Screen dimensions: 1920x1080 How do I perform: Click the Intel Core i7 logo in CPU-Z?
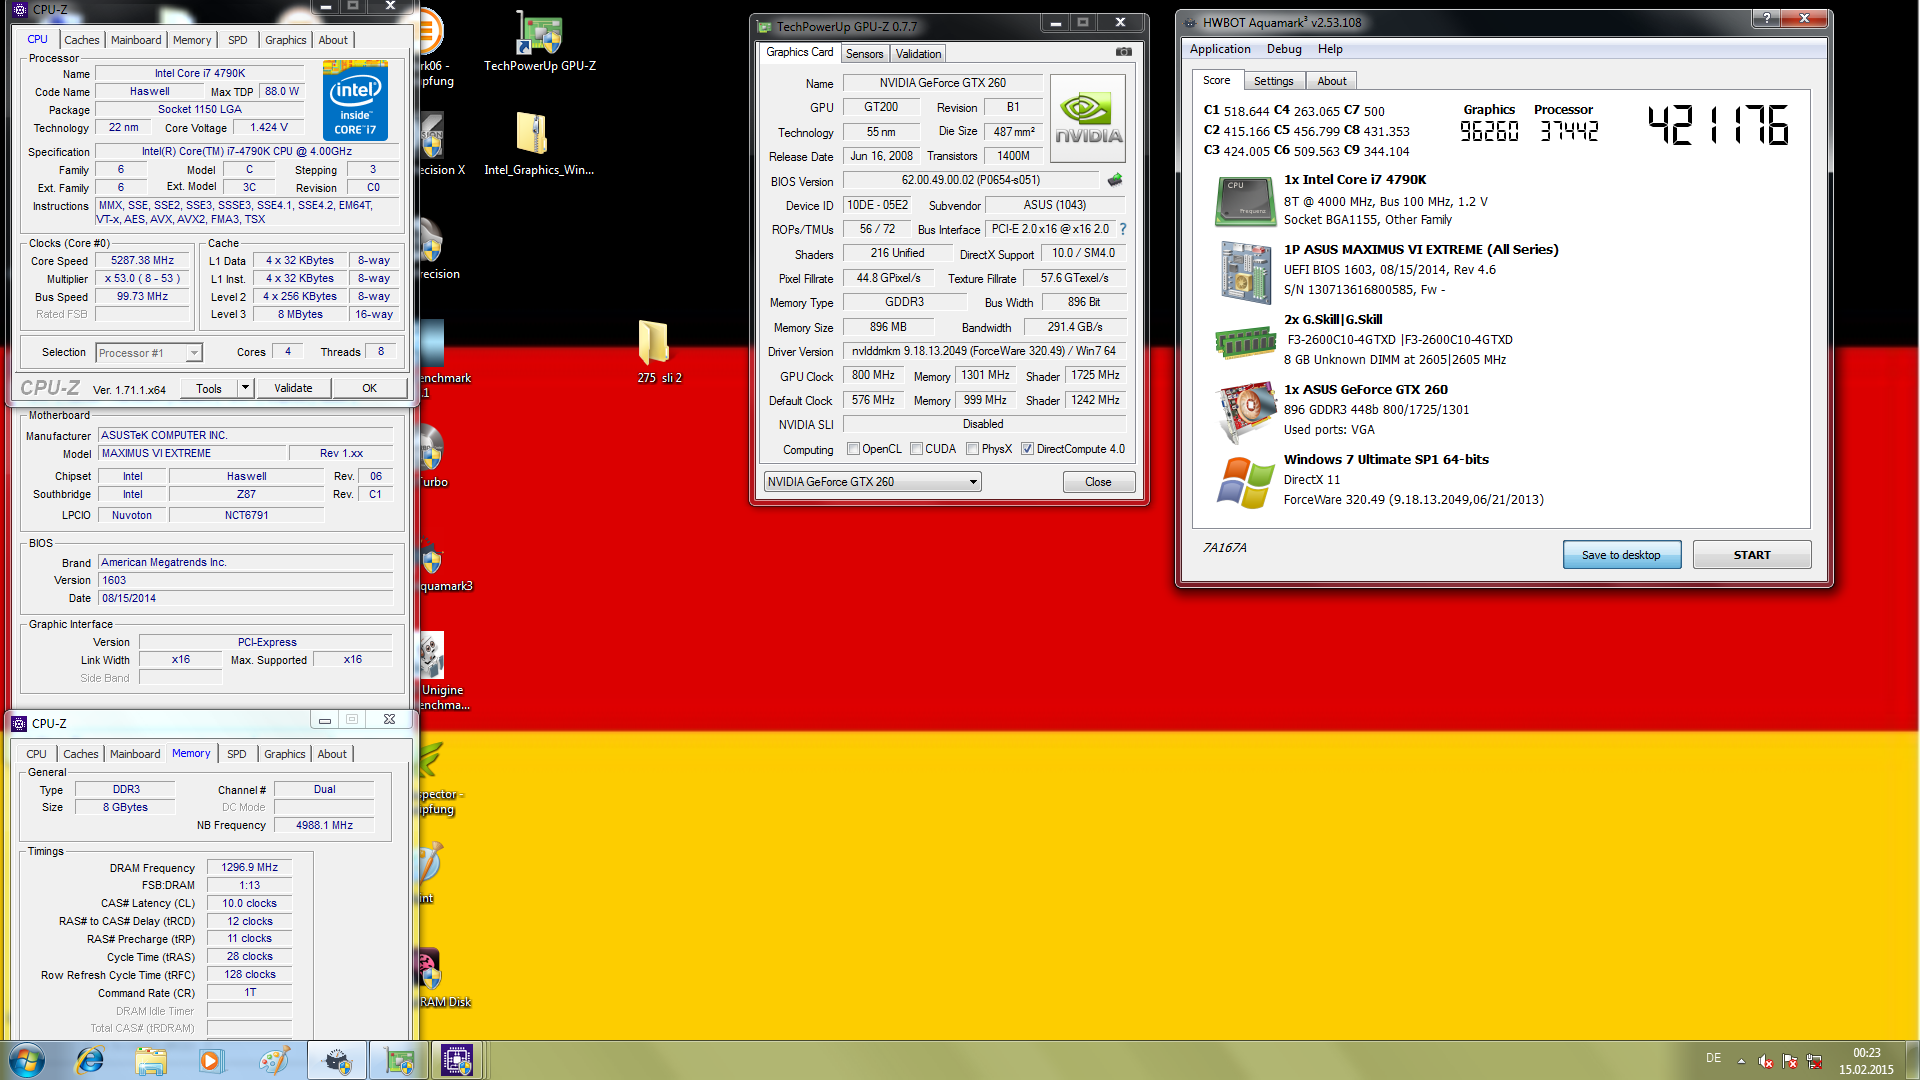[355, 101]
